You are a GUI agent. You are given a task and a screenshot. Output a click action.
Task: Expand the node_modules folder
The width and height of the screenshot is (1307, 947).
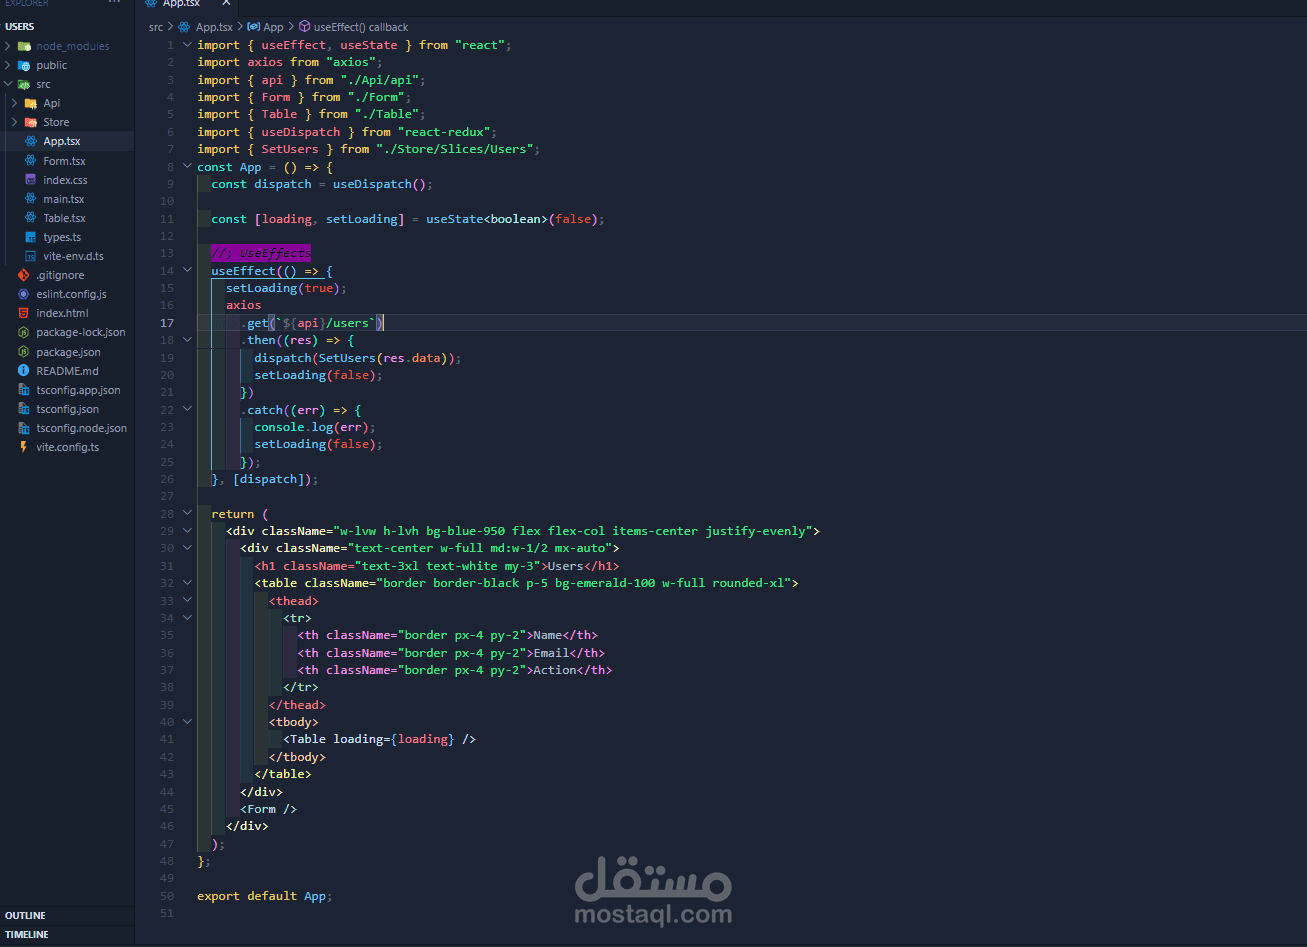click(8, 46)
